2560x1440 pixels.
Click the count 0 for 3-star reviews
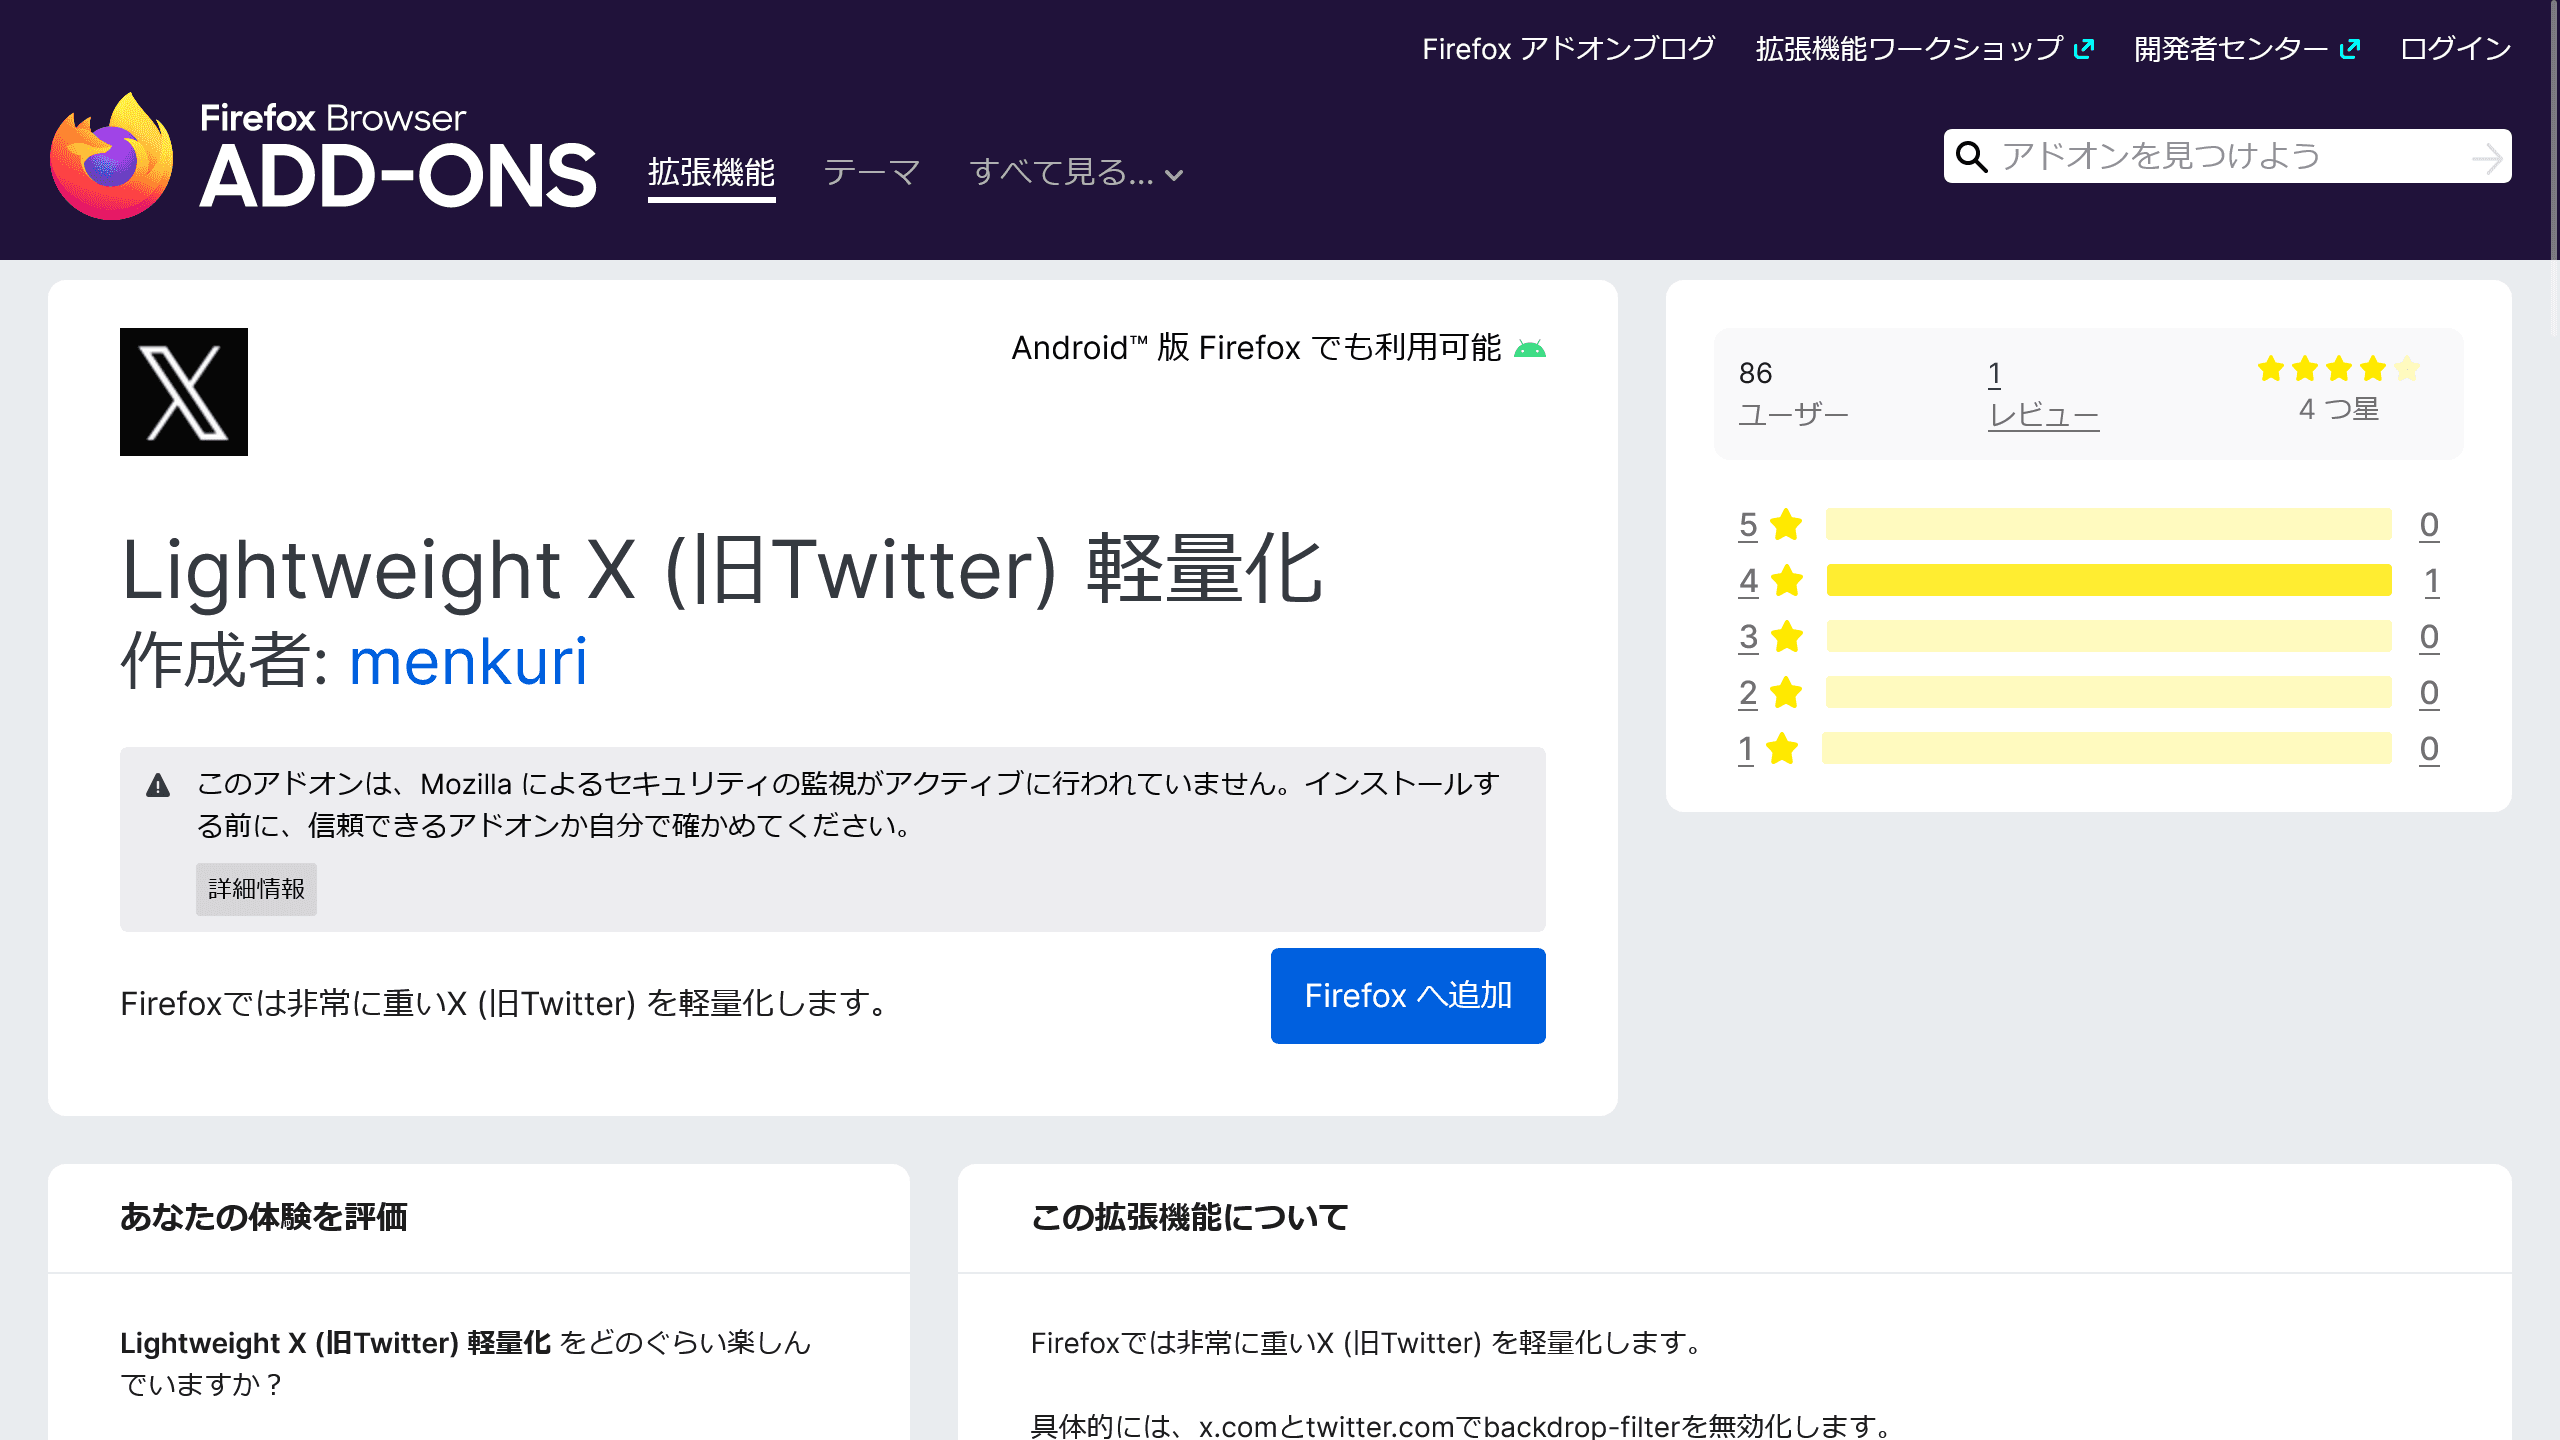tap(2429, 637)
